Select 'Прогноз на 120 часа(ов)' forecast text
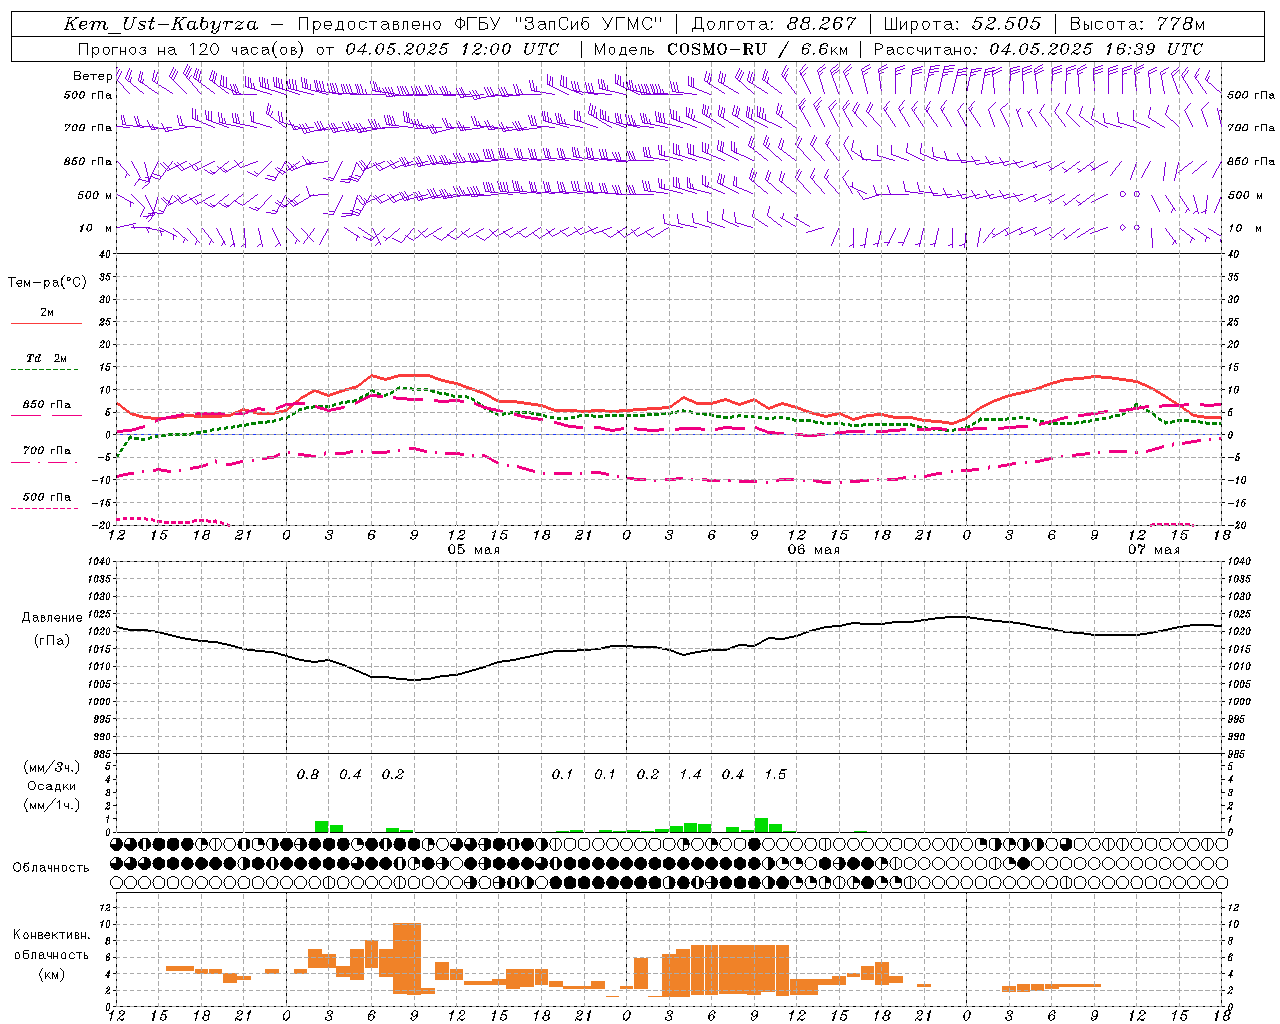Image resolution: width=1280 pixels, height=1024 pixels. (192, 49)
